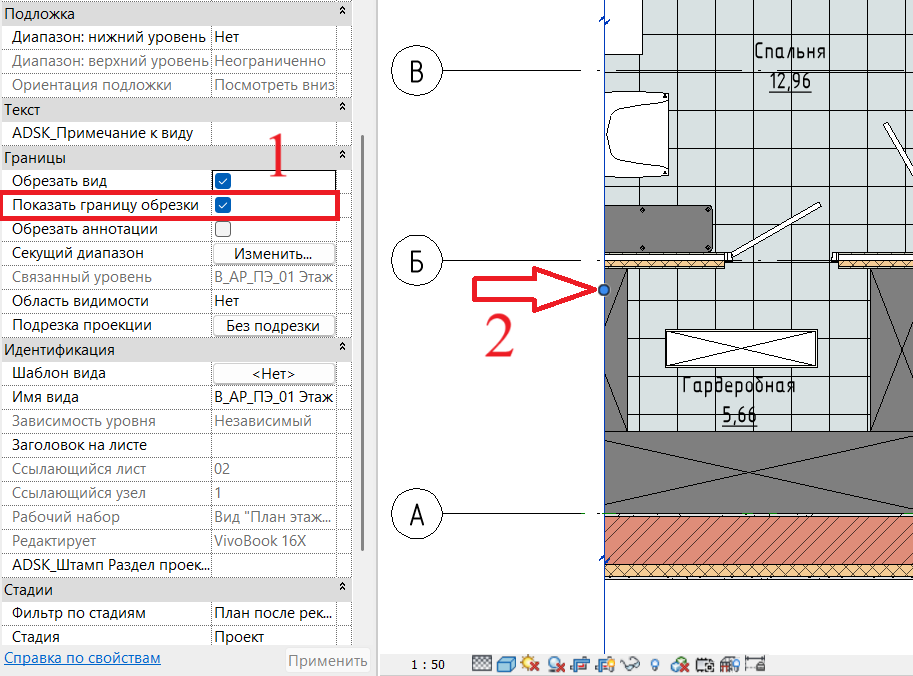The width and height of the screenshot is (913, 676).
Task: Select the Спальня room tag
Action: point(790,51)
